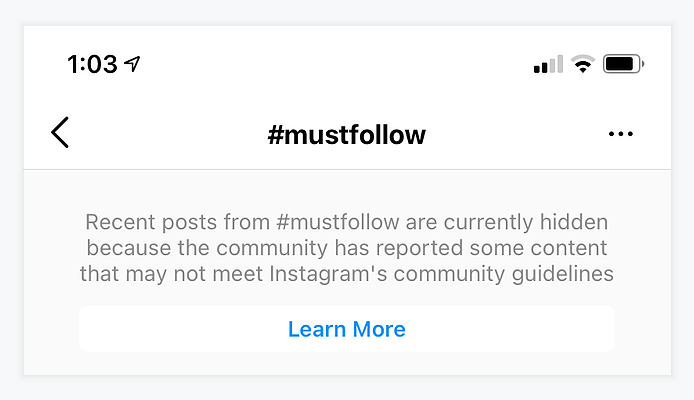Click the "community guidelines" phrase
The width and height of the screenshot is (694, 400).
pos(504,273)
